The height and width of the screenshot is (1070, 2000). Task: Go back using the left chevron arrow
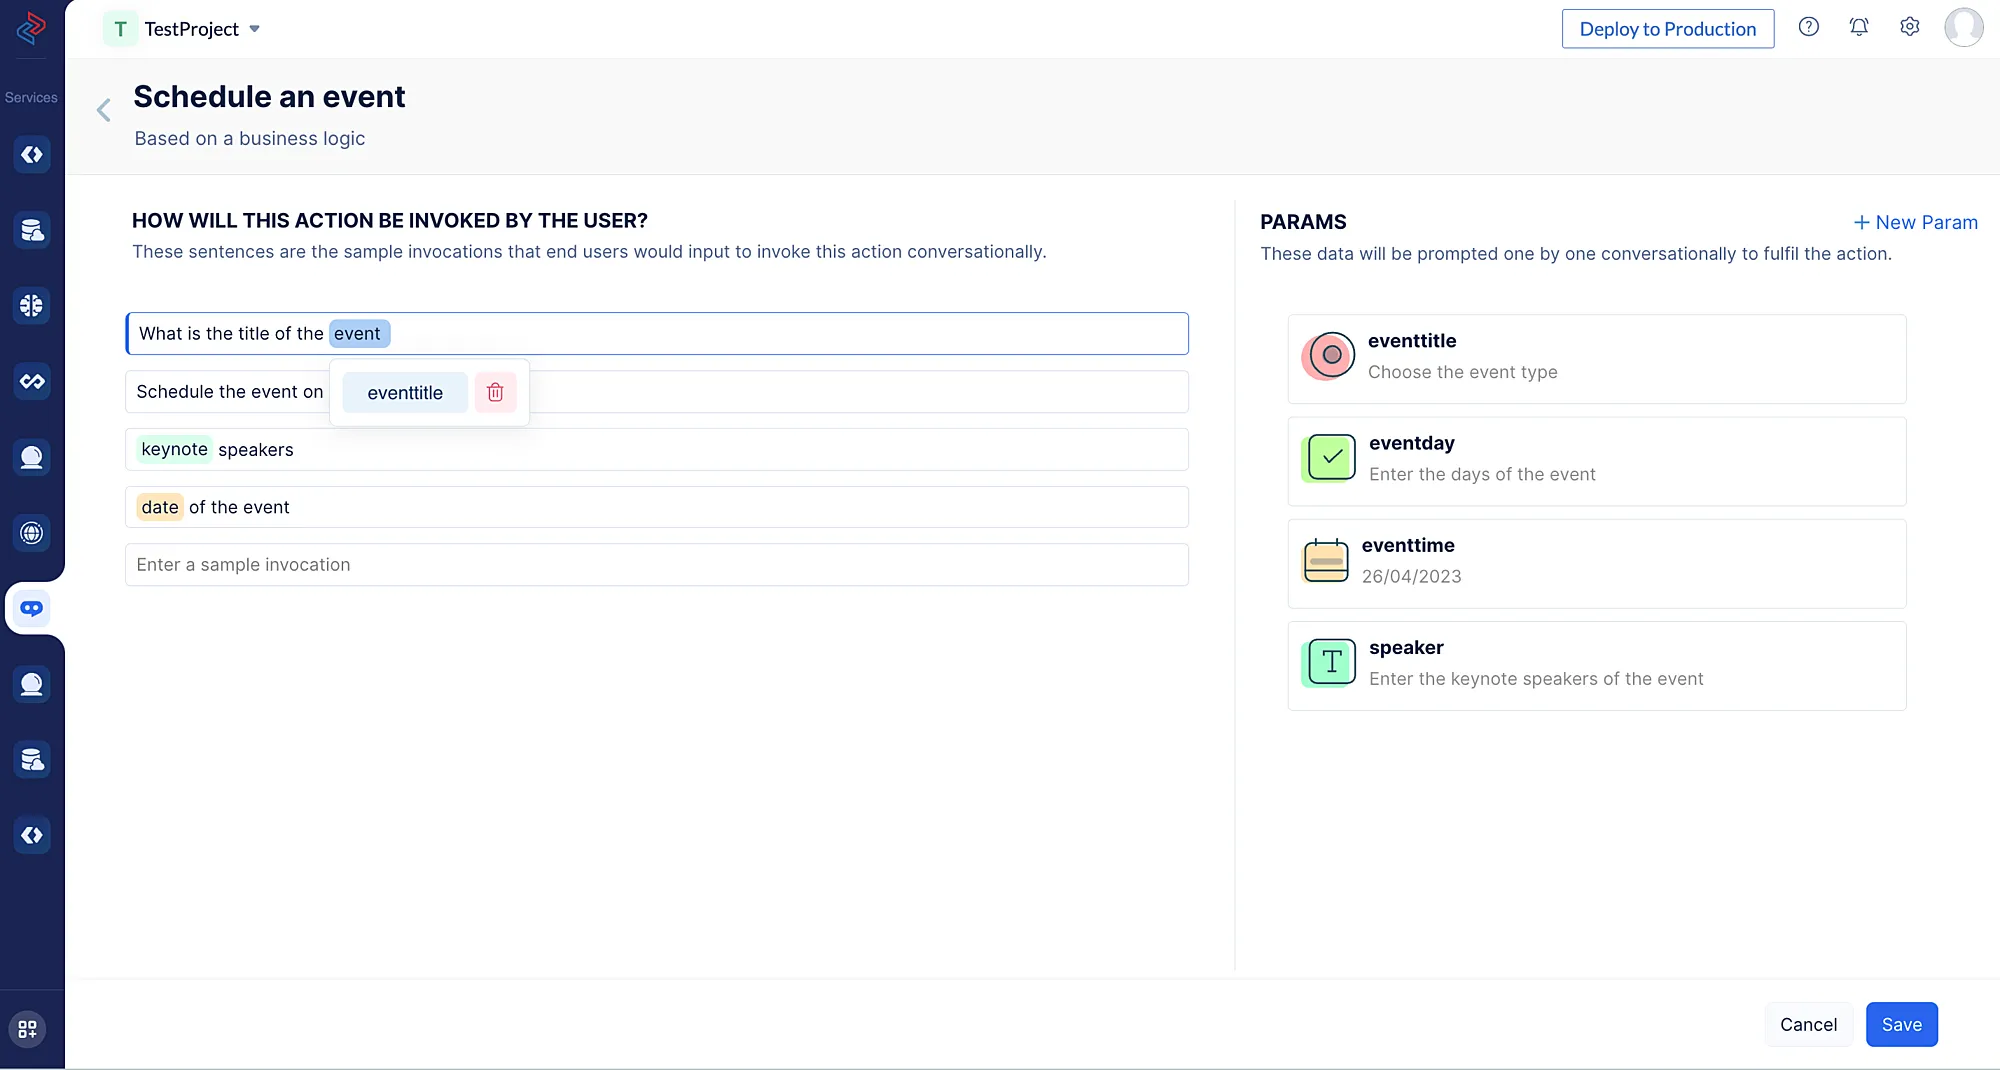point(104,110)
